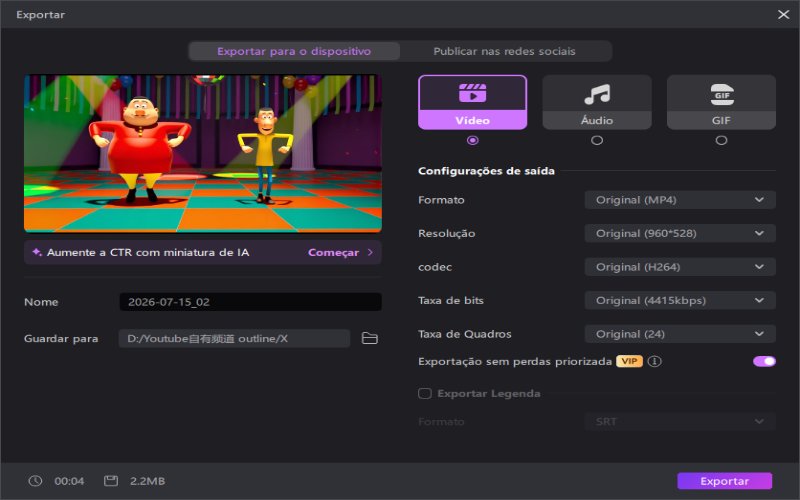
Task: Select the radio button under GIF
Action: [721, 140]
